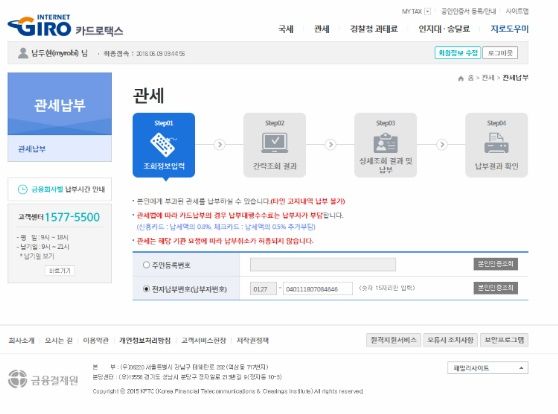Select the 전자납부번호 radio button

pyautogui.click(x=146, y=289)
